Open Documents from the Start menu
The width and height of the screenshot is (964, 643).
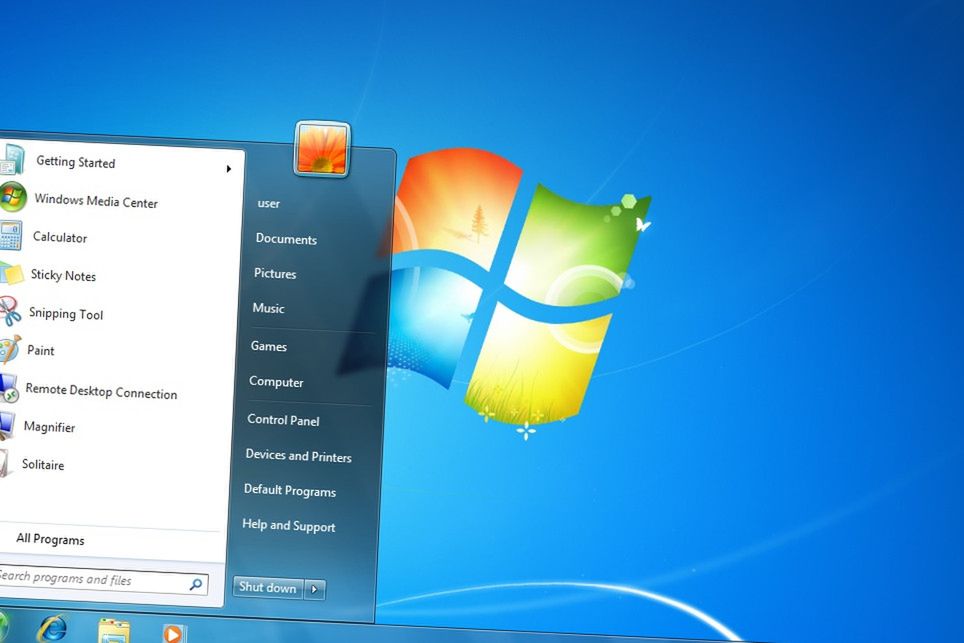coord(286,239)
